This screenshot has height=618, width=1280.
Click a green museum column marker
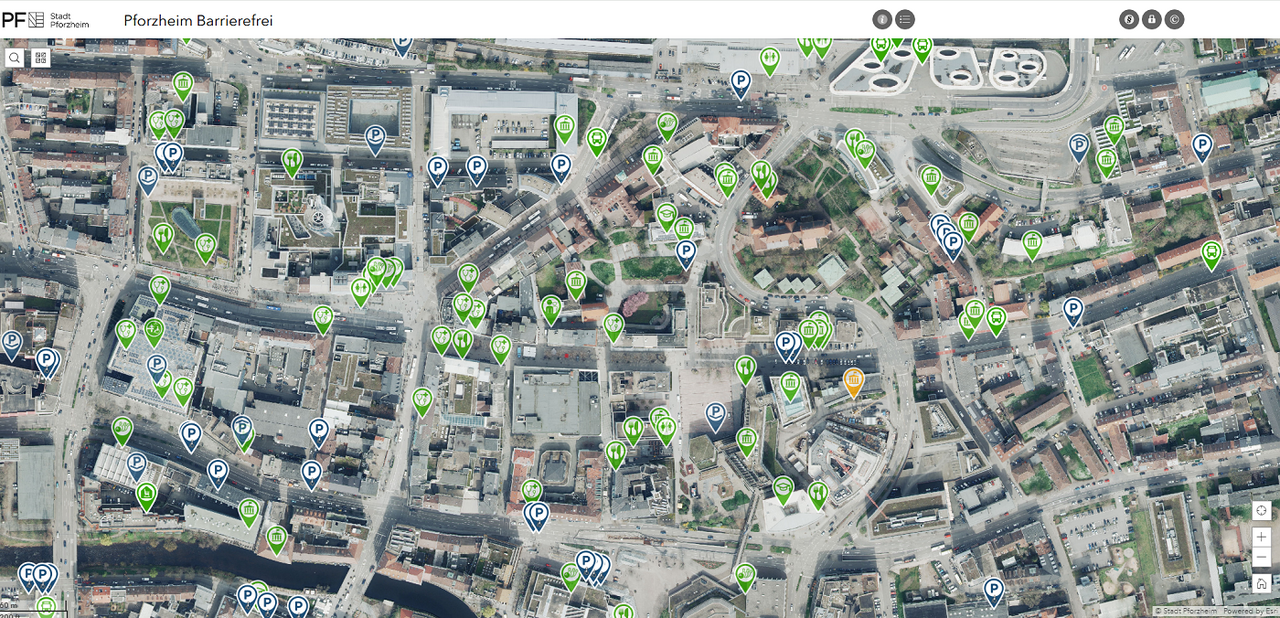(x=577, y=283)
